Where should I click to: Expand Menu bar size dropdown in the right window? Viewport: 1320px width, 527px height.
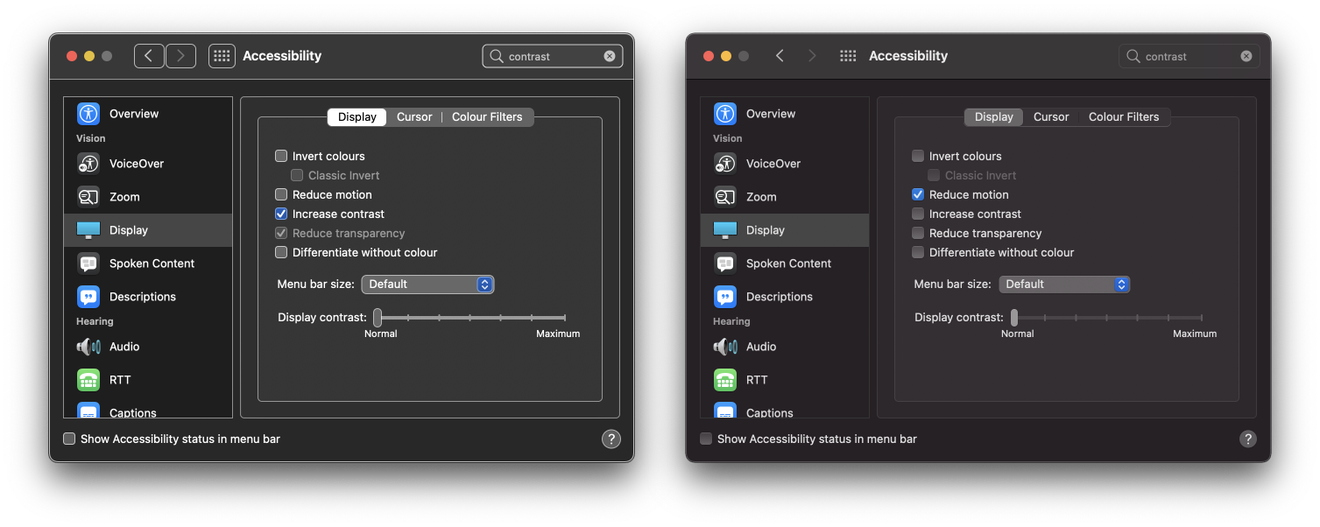click(x=1064, y=284)
